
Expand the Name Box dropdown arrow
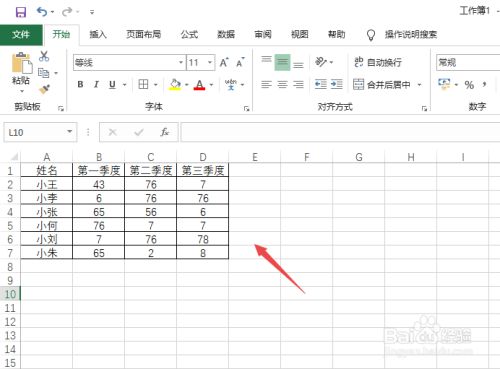coord(69,132)
